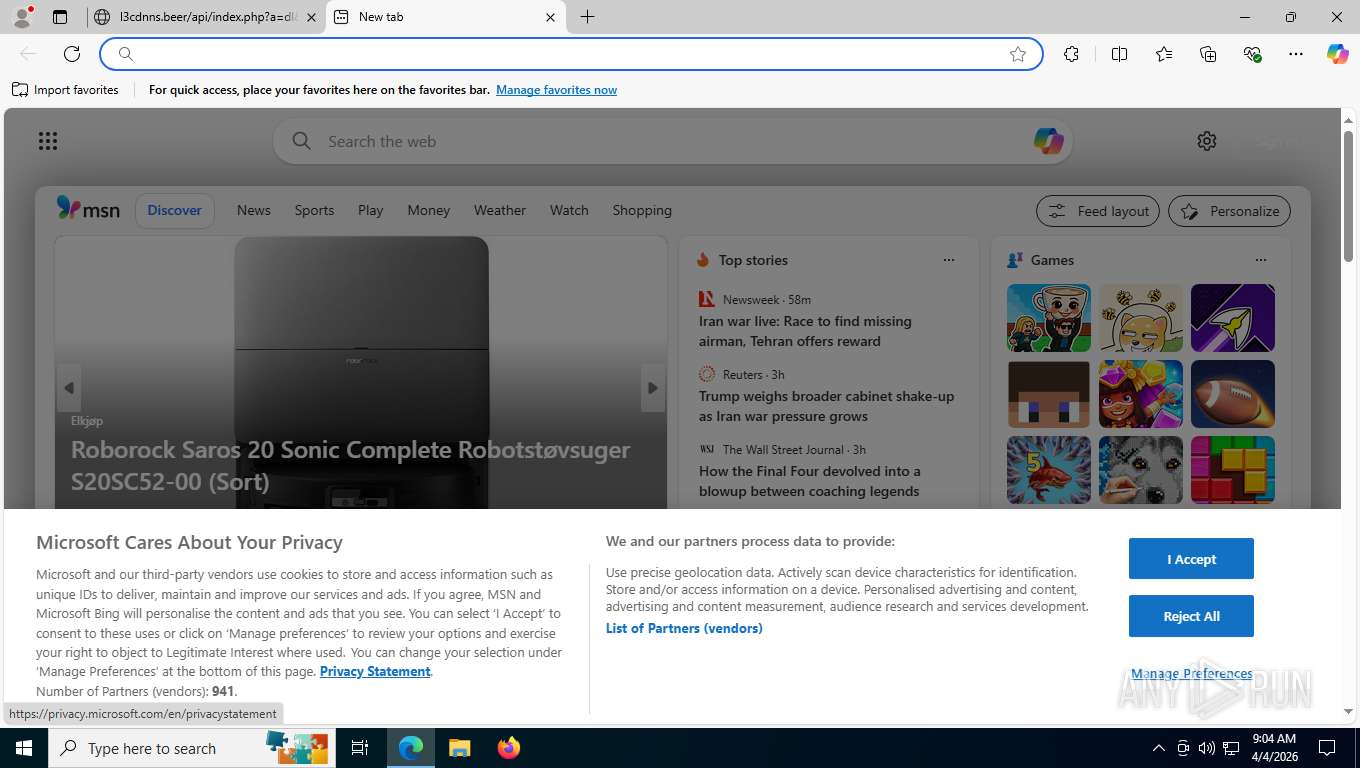Click the Personalize button
This screenshot has width=1360, height=768.
pyautogui.click(x=1229, y=211)
